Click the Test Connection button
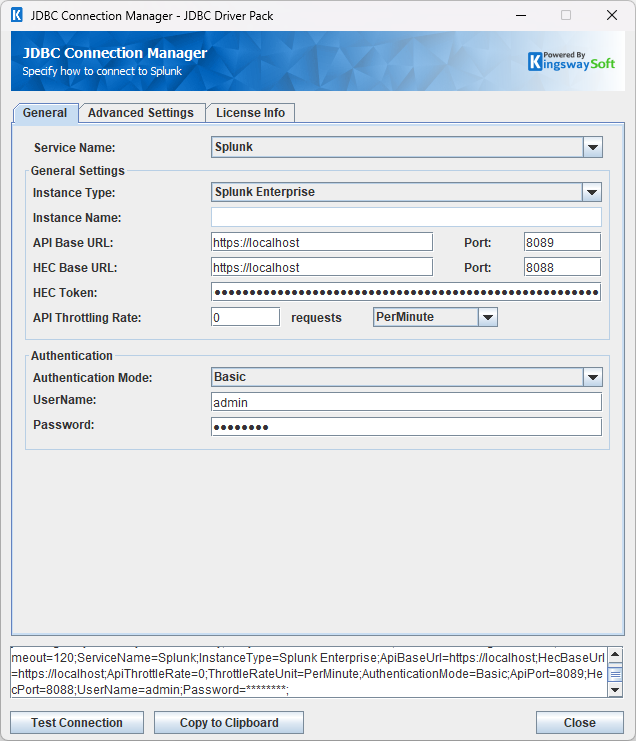Screen dimensions: 636x741 77,723
